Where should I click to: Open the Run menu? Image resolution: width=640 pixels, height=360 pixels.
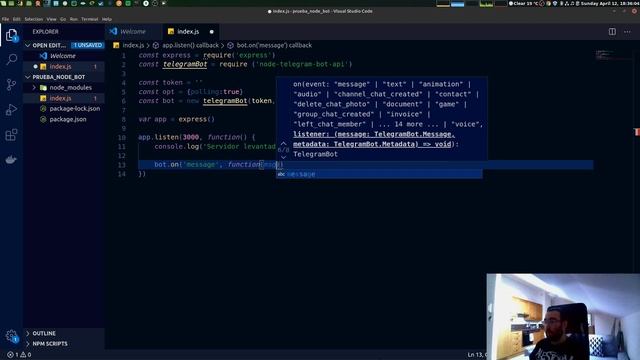point(73,19)
